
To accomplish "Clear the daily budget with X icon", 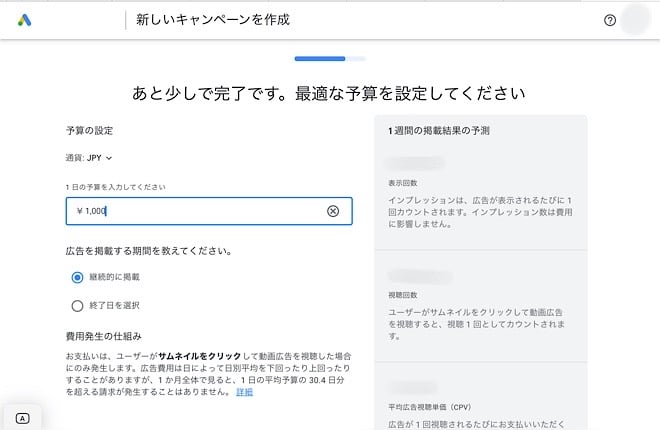I will pyautogui.click(x=333, y=211).
